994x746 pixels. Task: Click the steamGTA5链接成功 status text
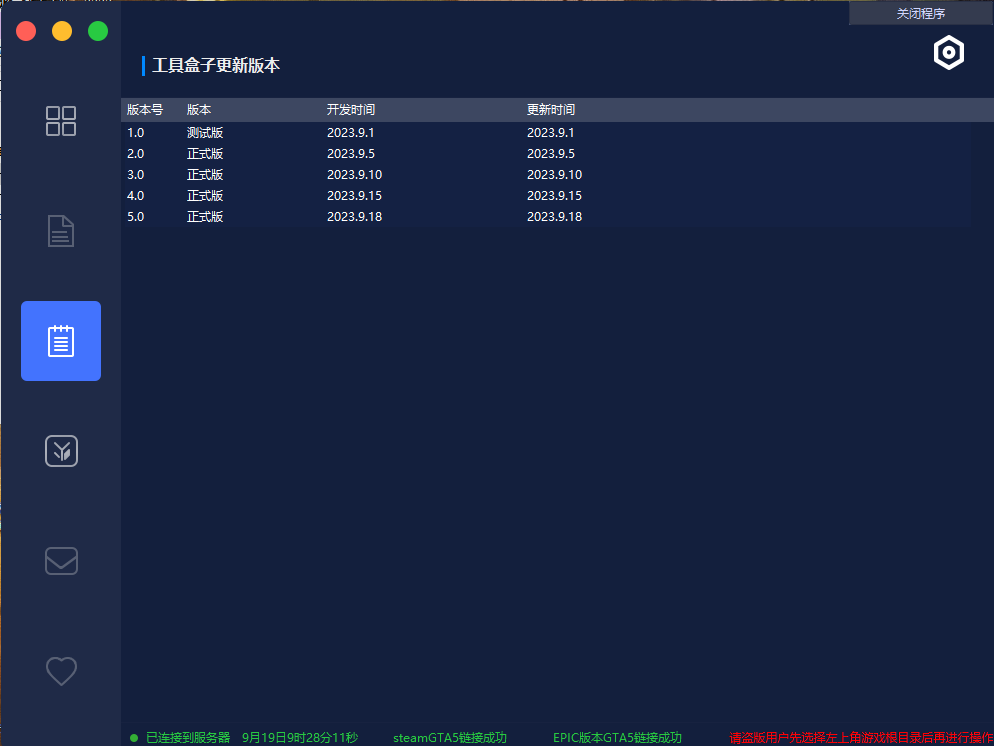[x=450, y=738]
